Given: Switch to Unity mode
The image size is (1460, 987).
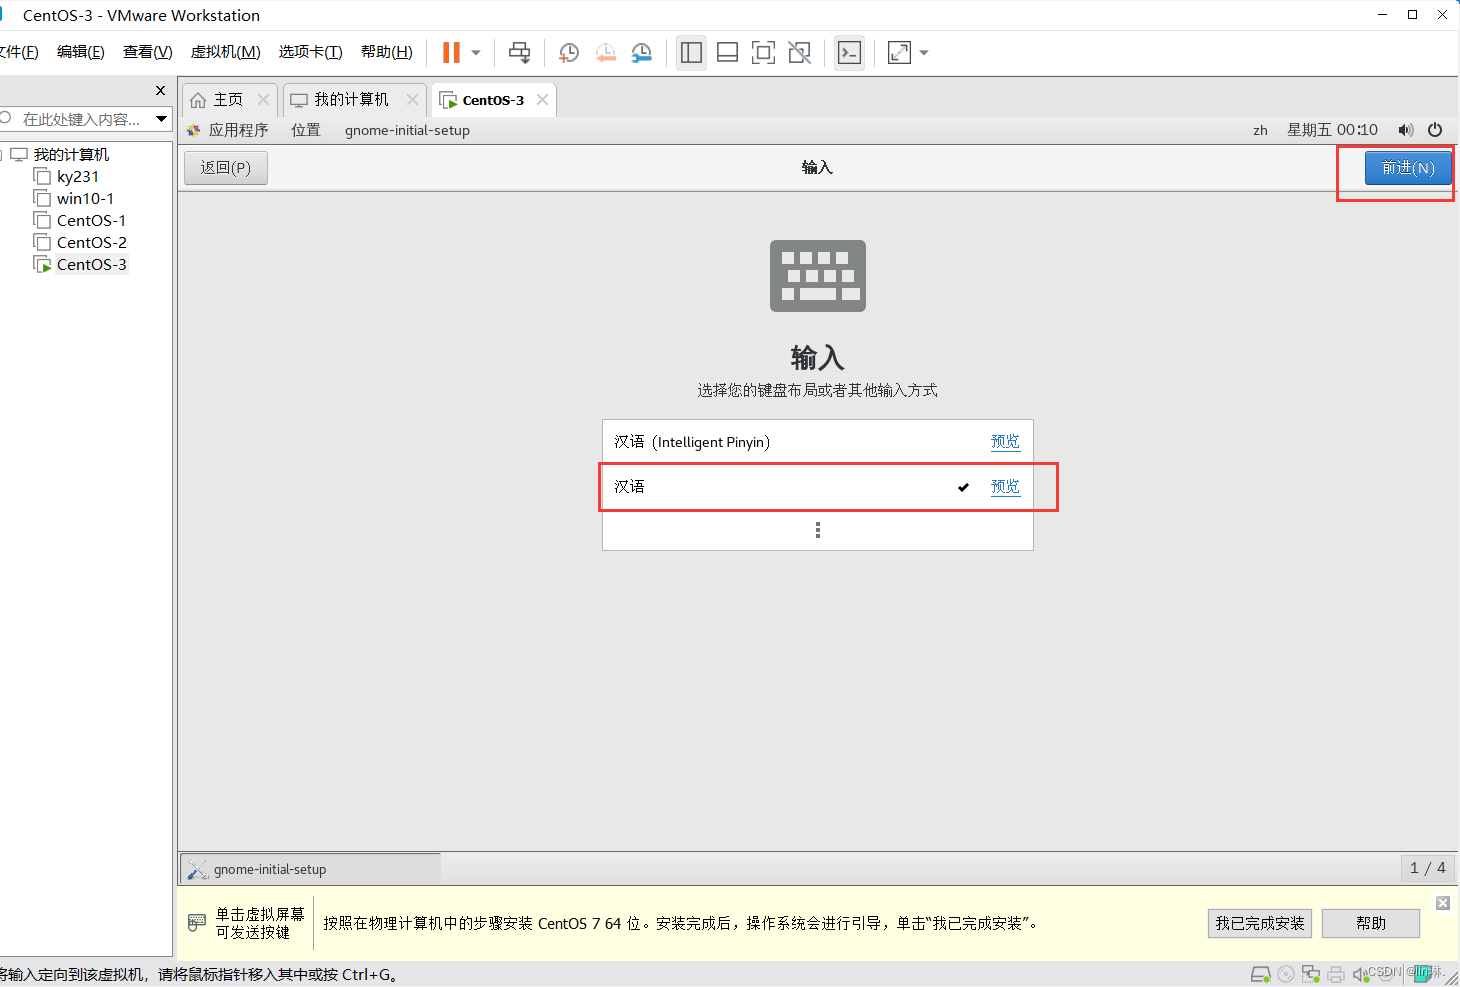Looking at the screenshot, I should (x=799, y=53).
